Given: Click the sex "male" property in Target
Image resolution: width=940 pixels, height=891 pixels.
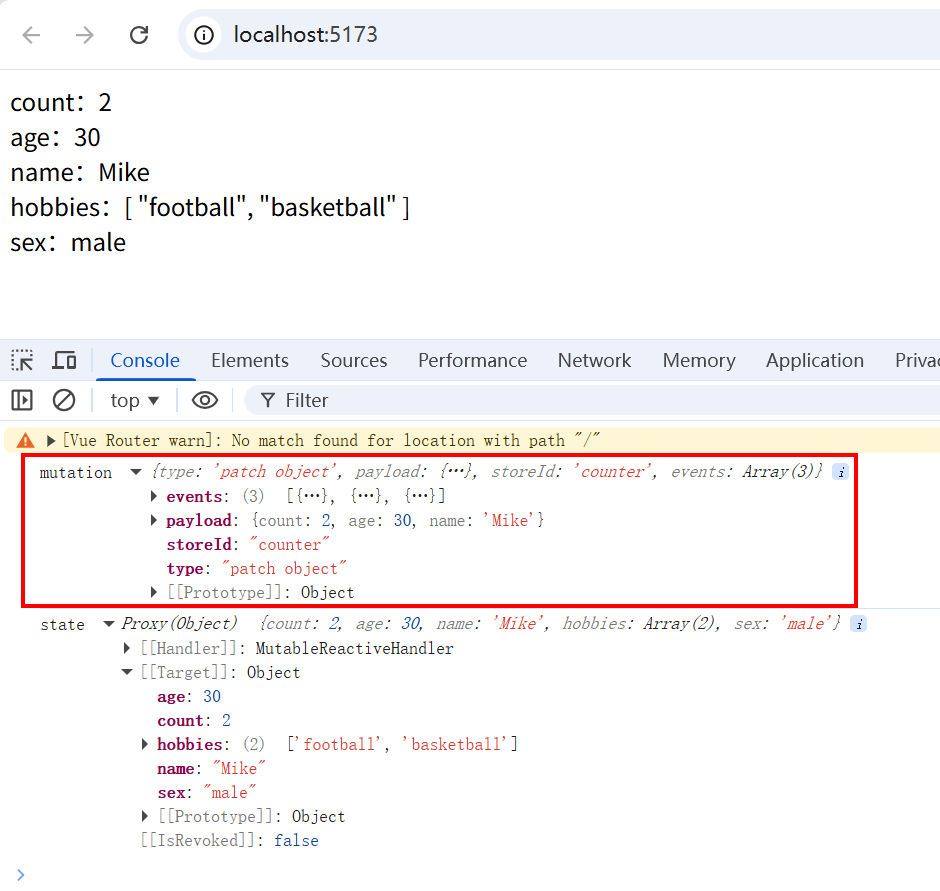Looking at the screenshot, I should pyautogui.click(x=207, y=792).
